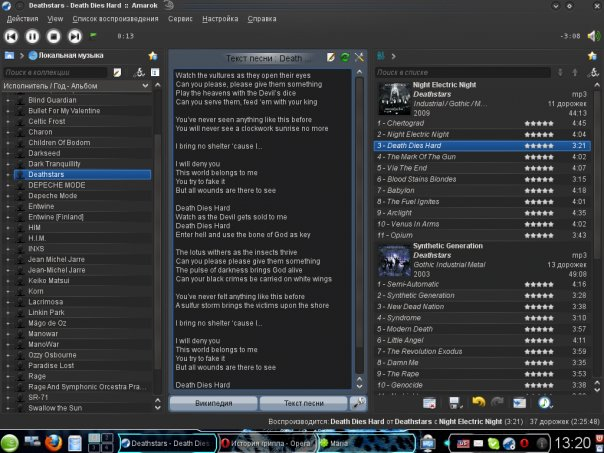The height and width of the screenshot is (453, 604).
Task: Open the Сервис menu
Action: click(x=180, y=18)
